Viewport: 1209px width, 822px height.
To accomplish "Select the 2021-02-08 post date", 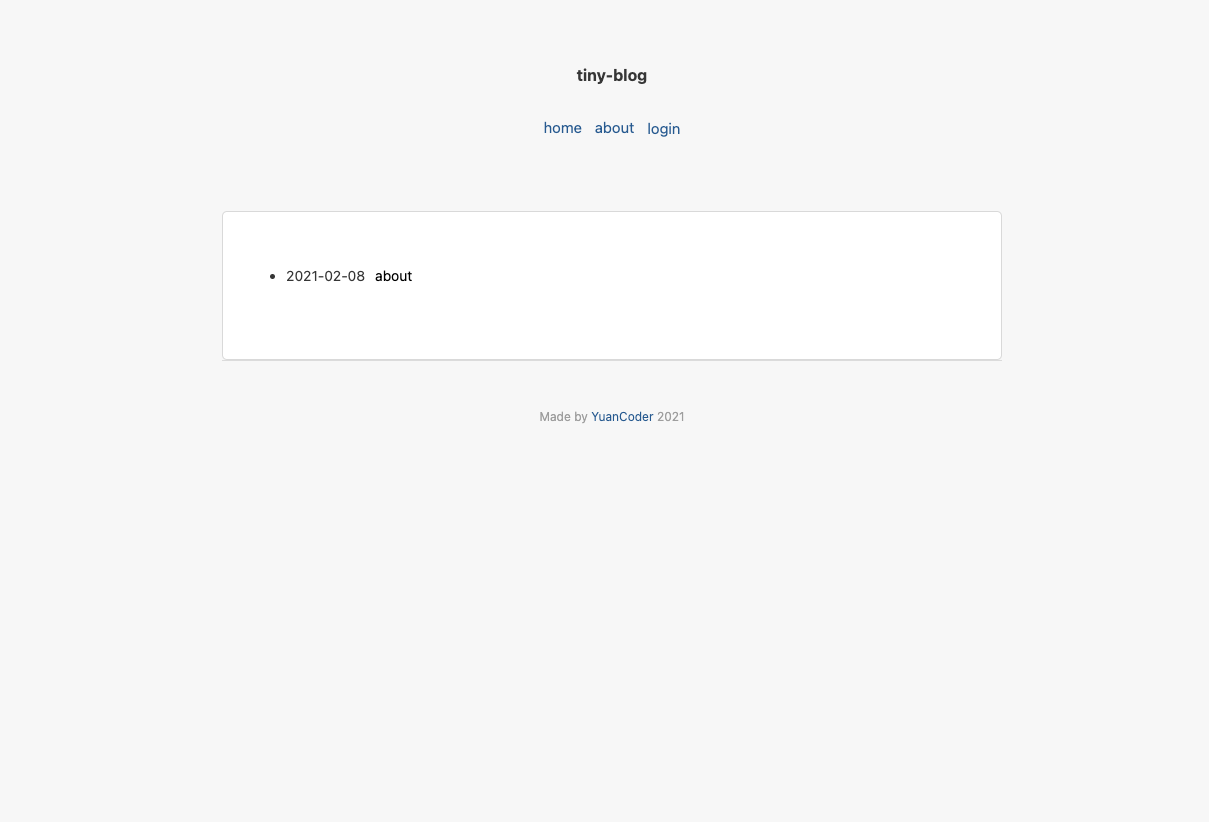I will click(325, 276).
